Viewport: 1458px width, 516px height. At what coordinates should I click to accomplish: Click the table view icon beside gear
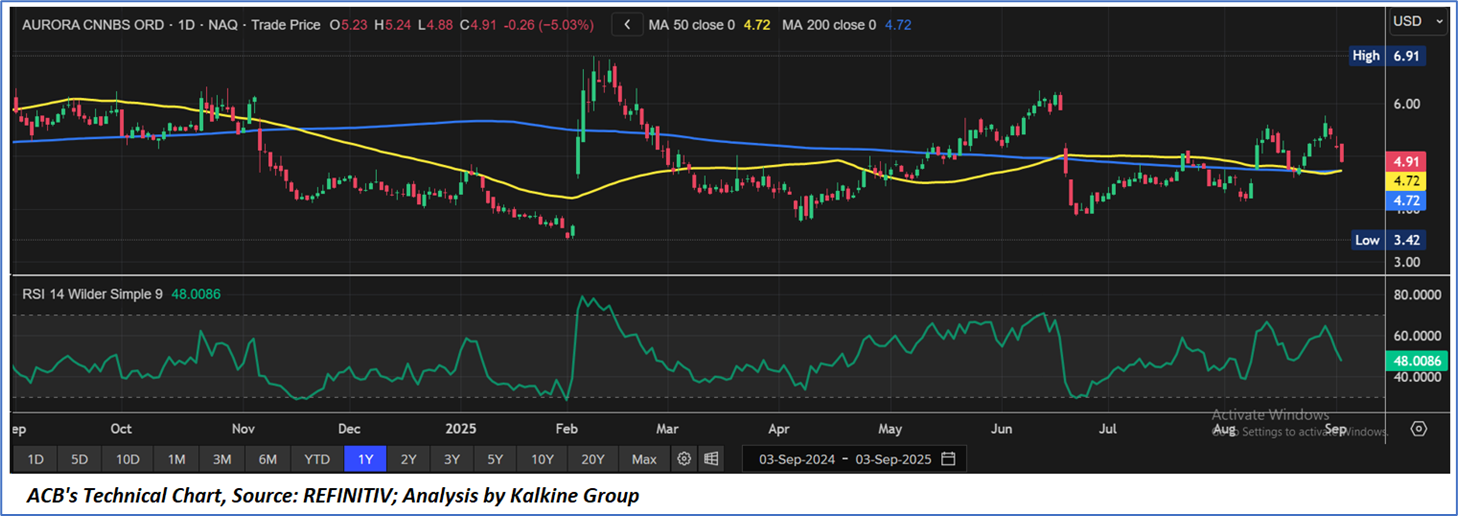coord(711,459)
